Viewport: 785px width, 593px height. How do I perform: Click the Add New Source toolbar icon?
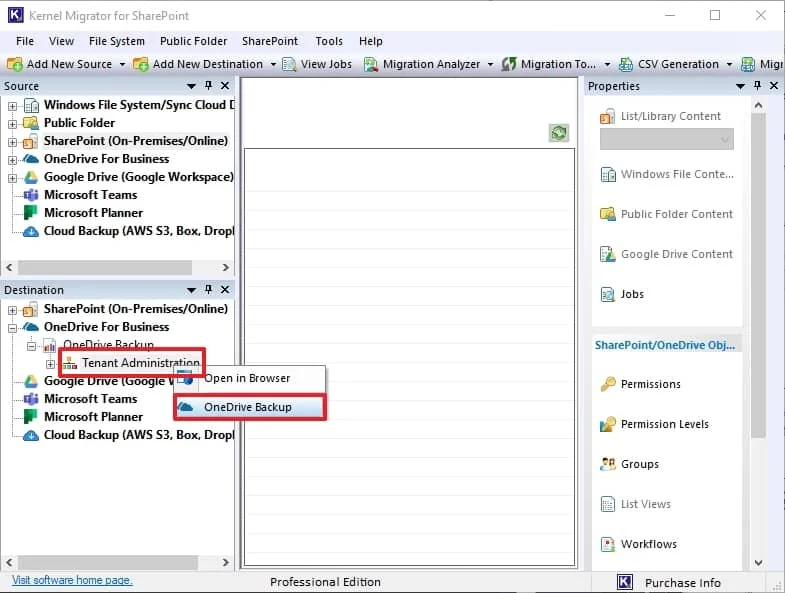click(15, 64)
